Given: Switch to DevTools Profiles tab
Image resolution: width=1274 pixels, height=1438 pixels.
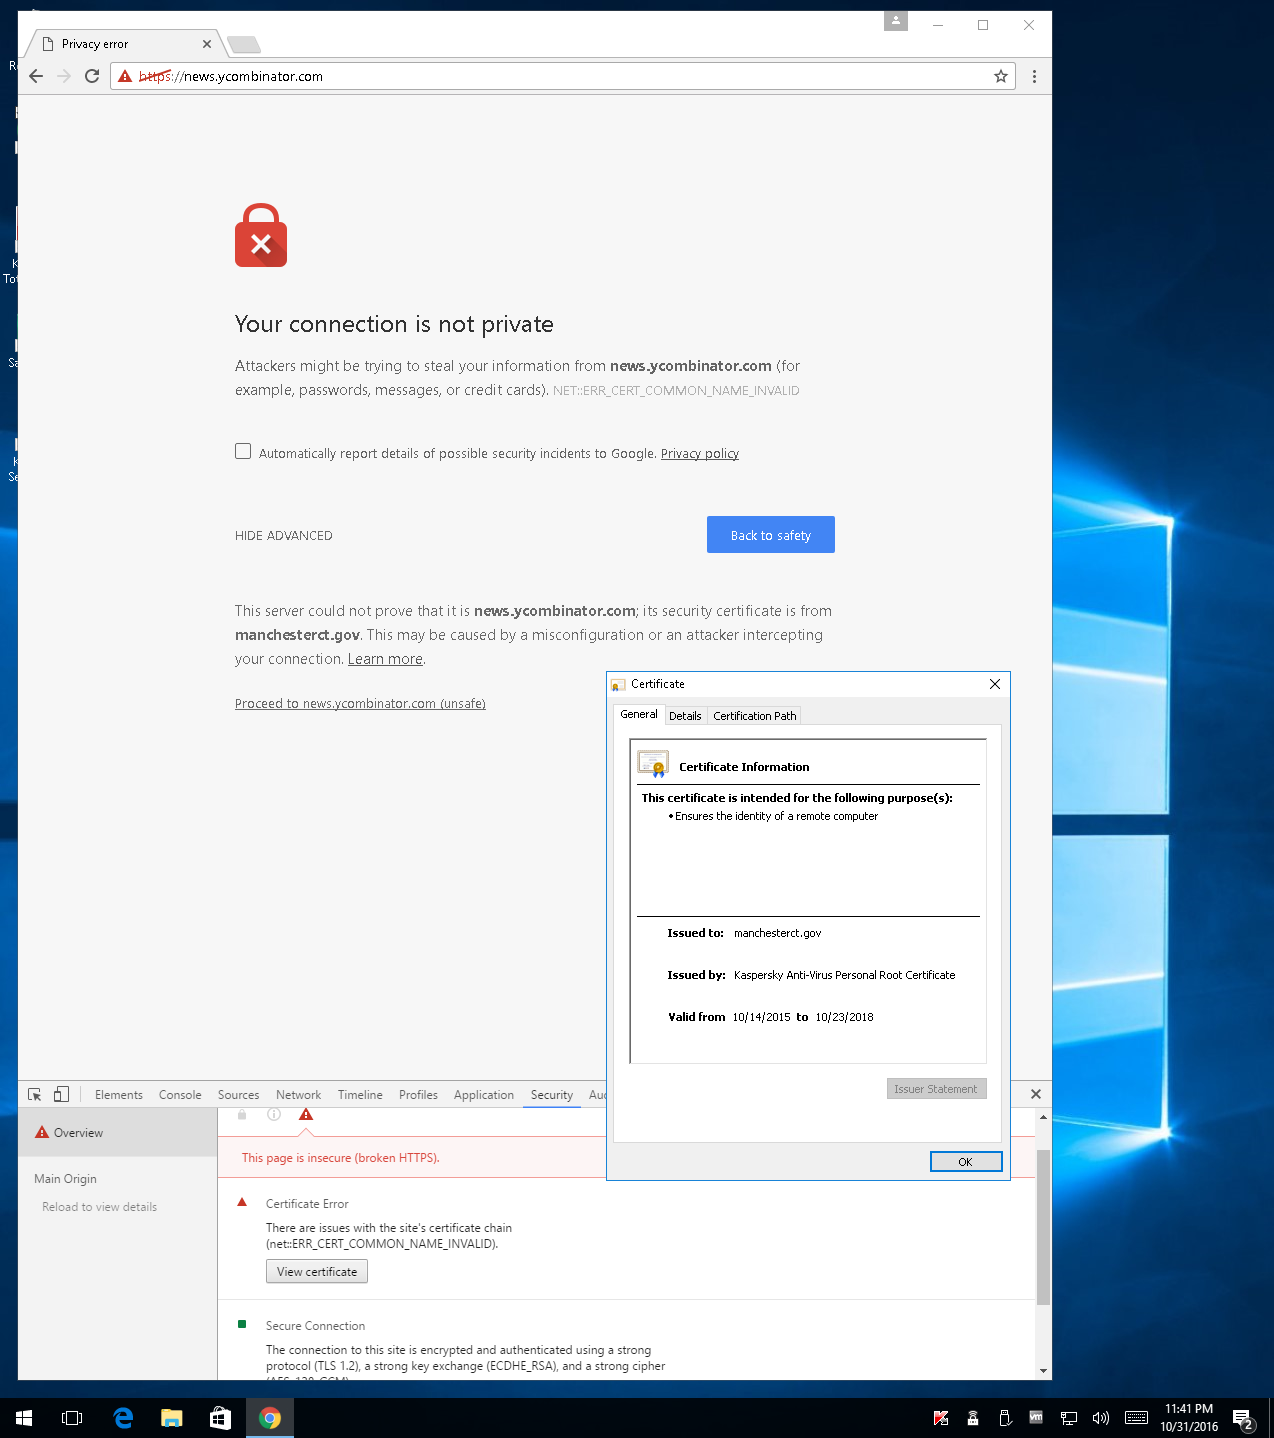Looking at the screenshot, I should click(x=418, y=1095).
